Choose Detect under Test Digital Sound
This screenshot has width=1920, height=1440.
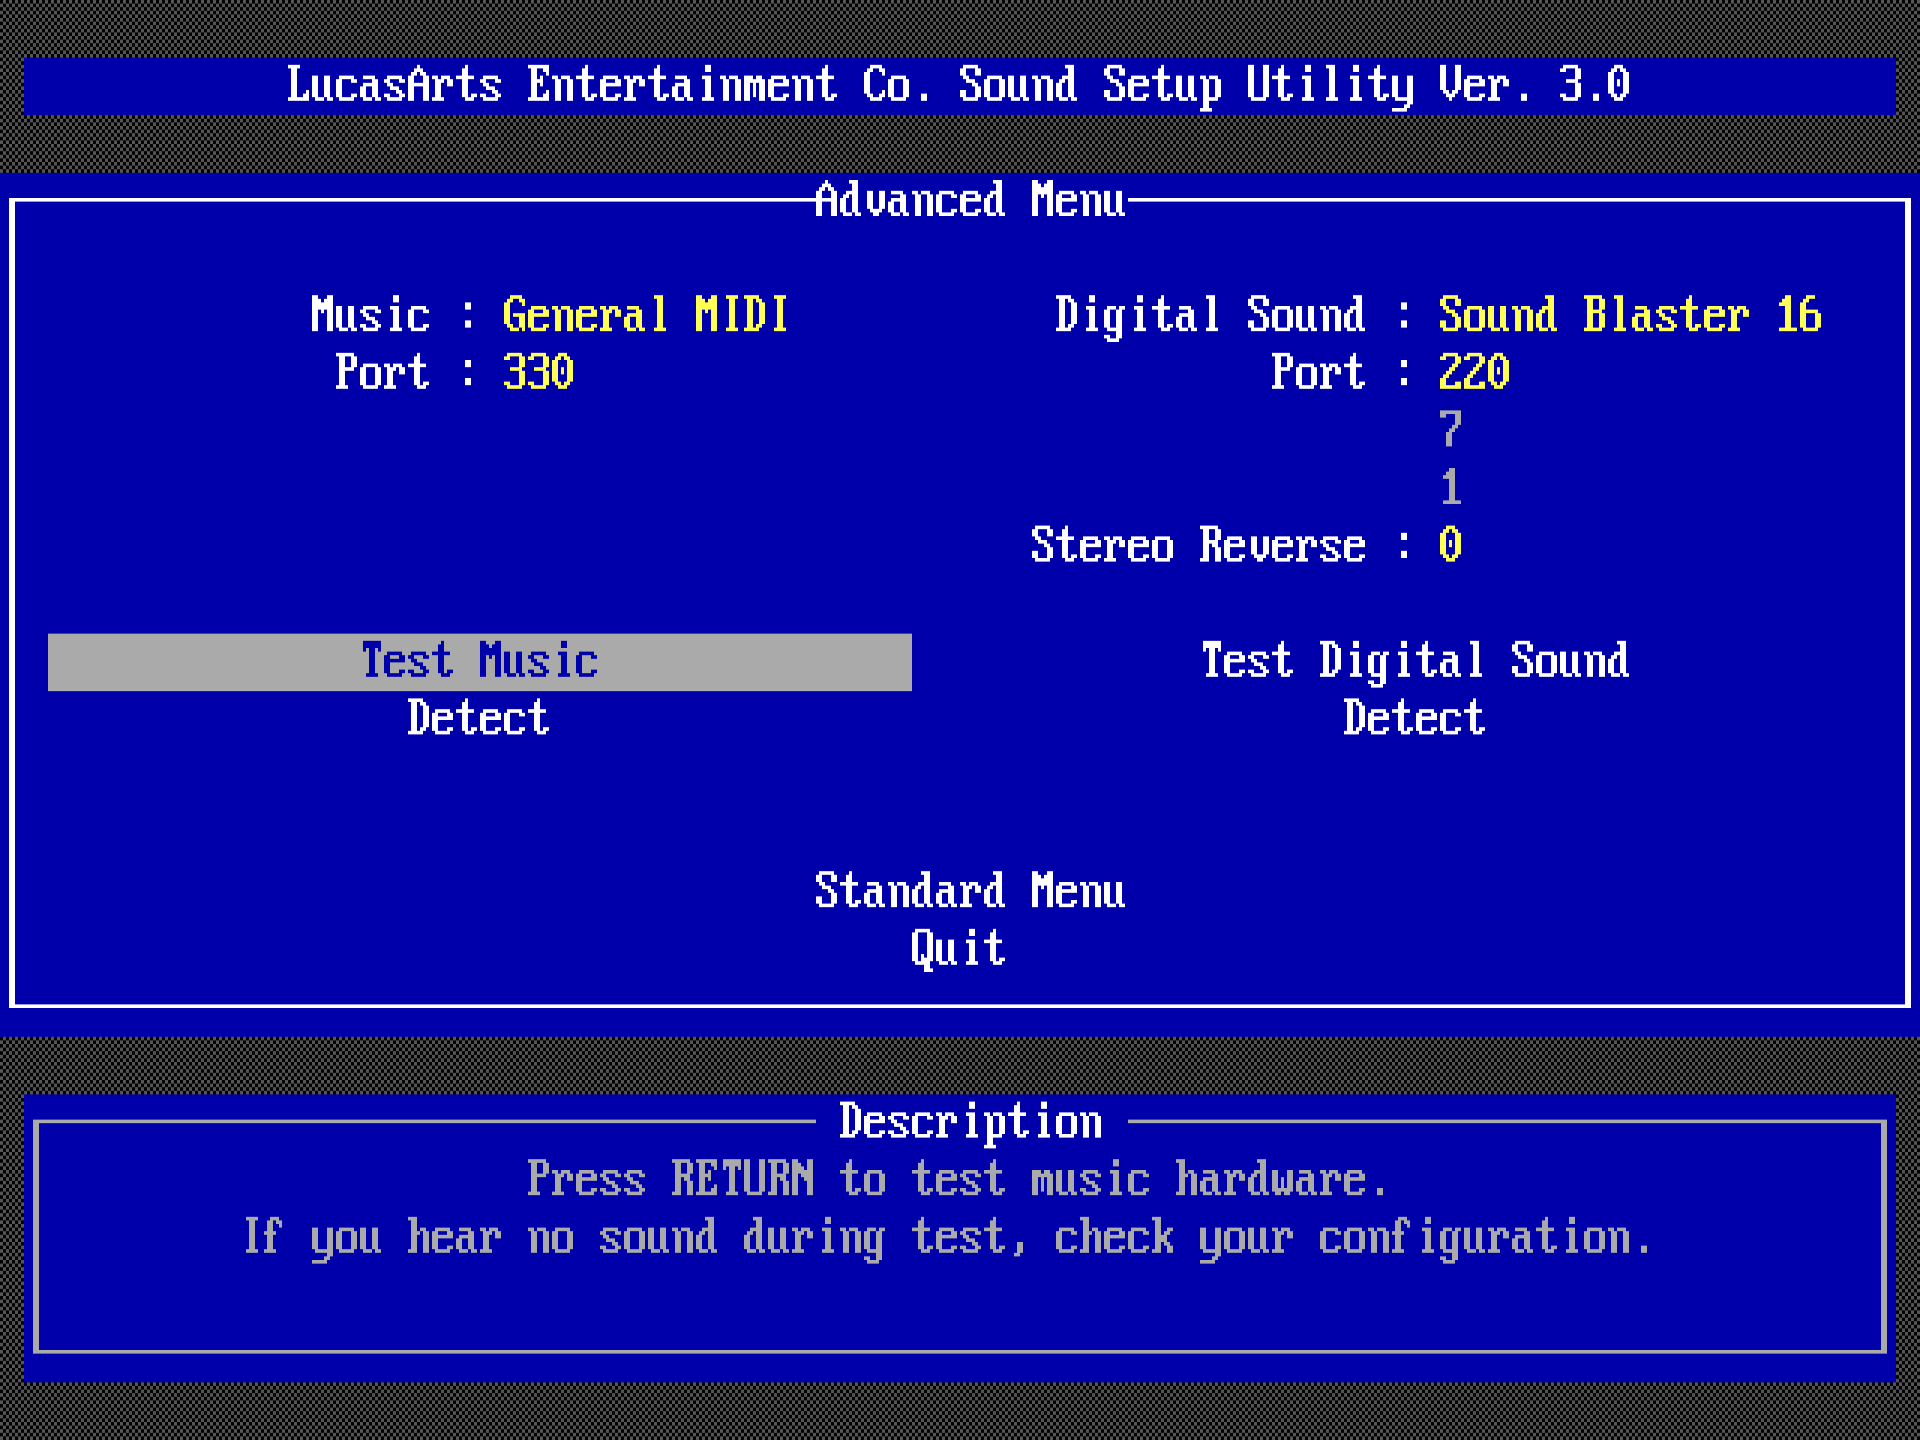pyautogui.click(x=1414, y=718)
